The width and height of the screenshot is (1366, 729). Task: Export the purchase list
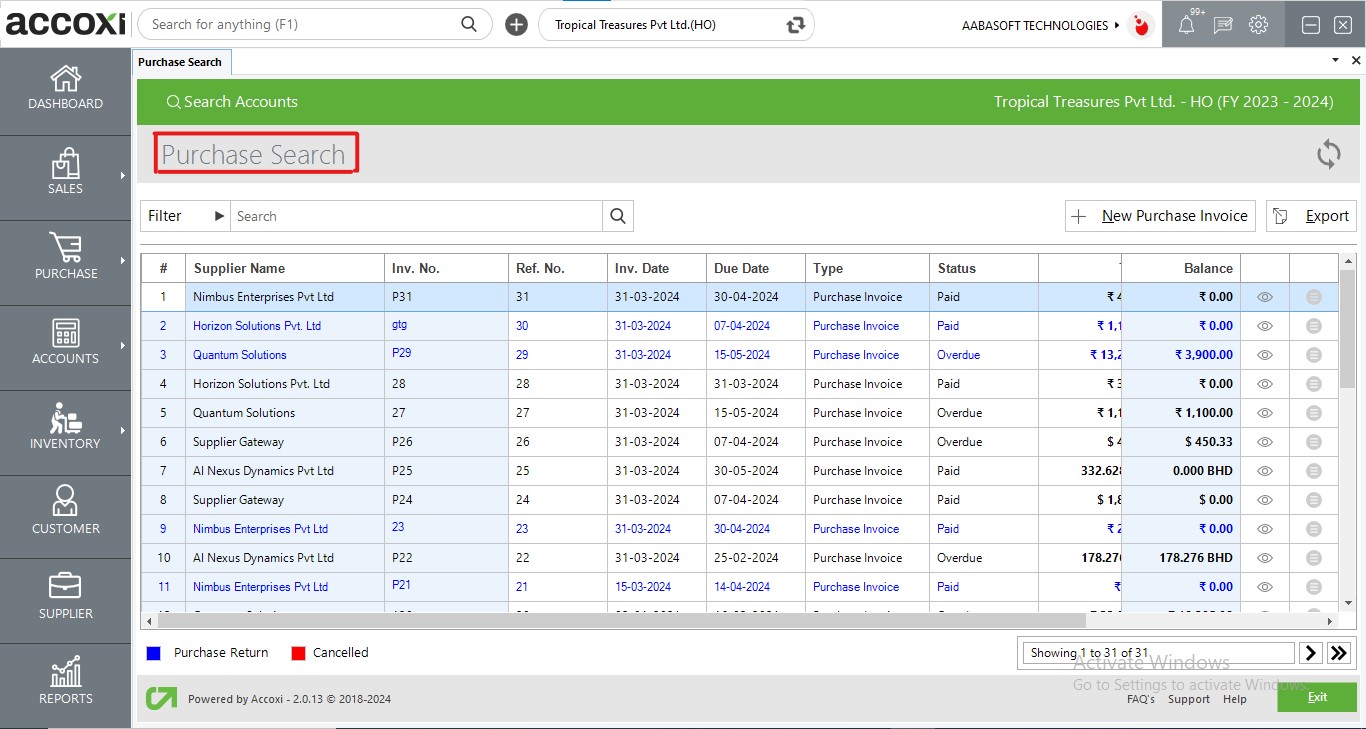(1311, 215)
